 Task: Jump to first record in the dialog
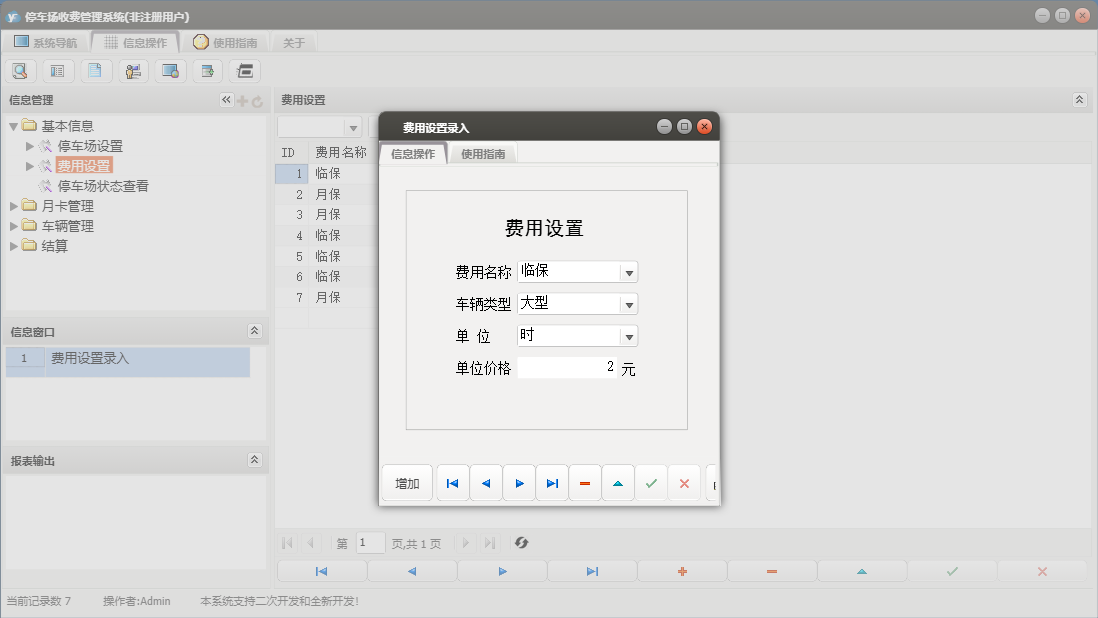tap(452, 484)
